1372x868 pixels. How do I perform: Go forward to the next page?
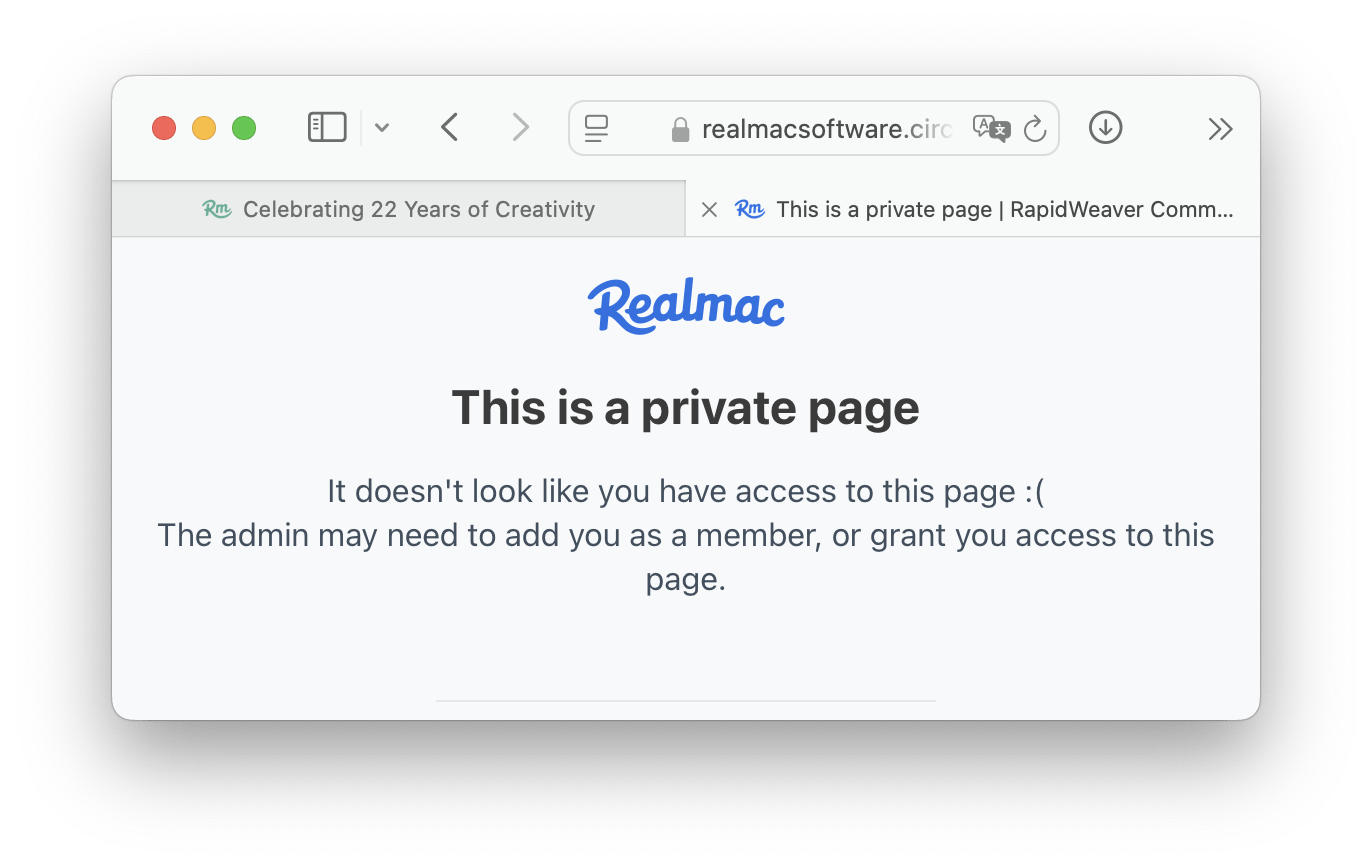(520, 128)
